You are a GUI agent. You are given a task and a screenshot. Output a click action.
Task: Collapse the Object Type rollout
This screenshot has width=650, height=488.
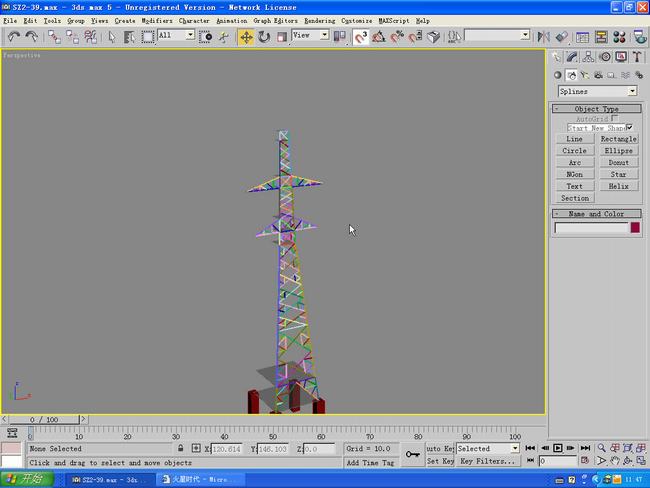[x=597, y=109]
